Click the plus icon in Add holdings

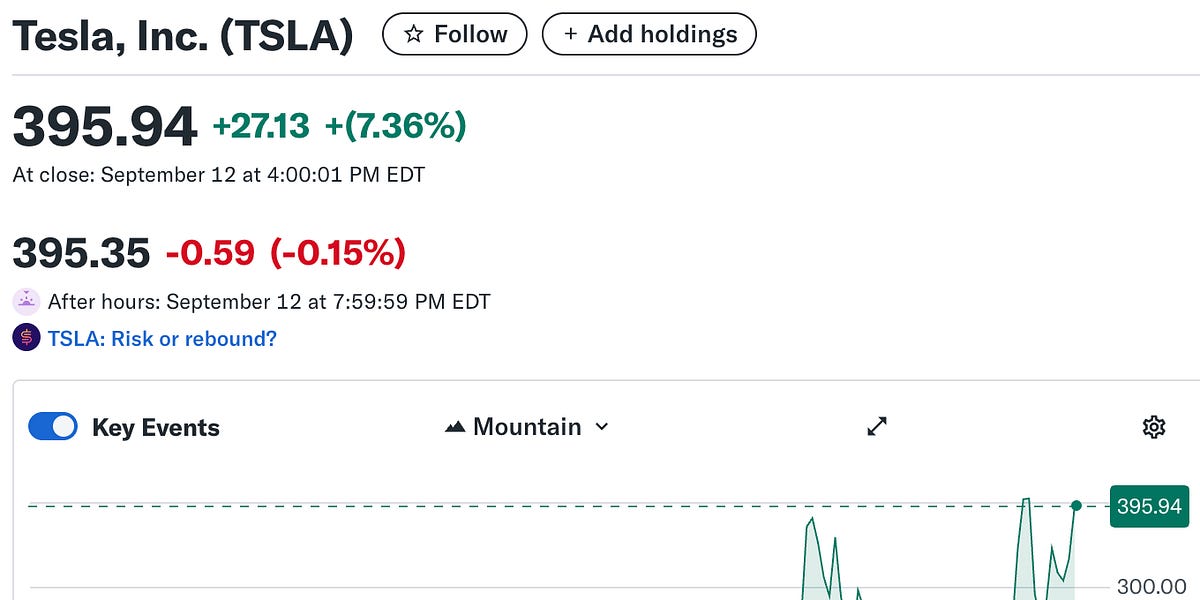click(571, 34)
